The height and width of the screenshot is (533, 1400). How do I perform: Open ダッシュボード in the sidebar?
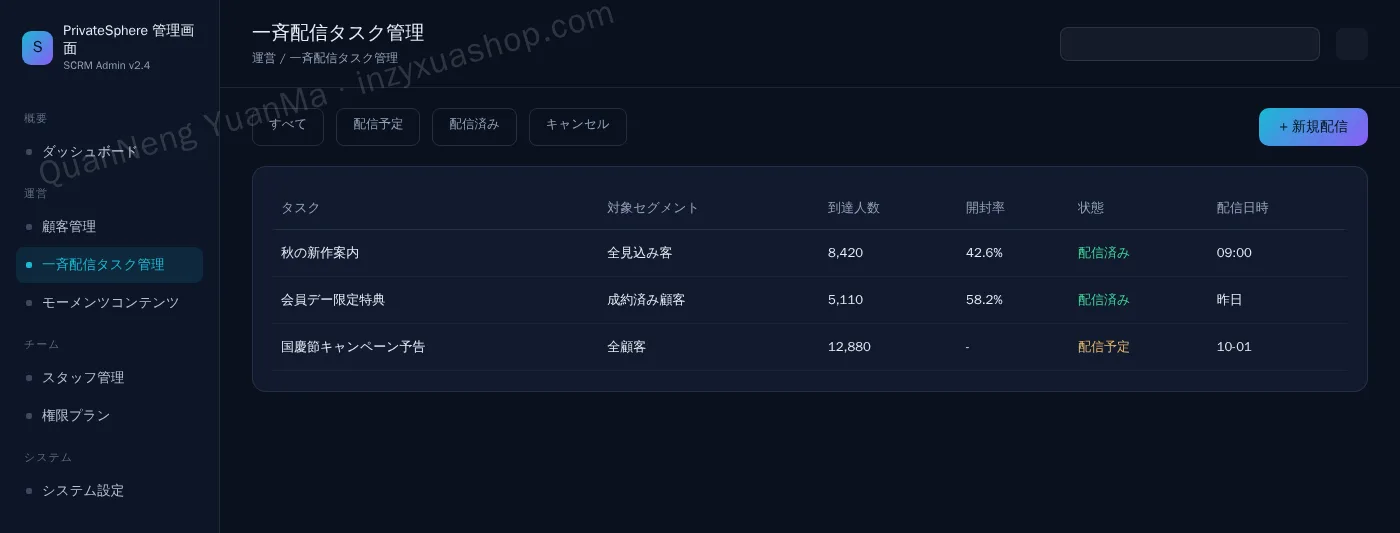coord(109,152)
